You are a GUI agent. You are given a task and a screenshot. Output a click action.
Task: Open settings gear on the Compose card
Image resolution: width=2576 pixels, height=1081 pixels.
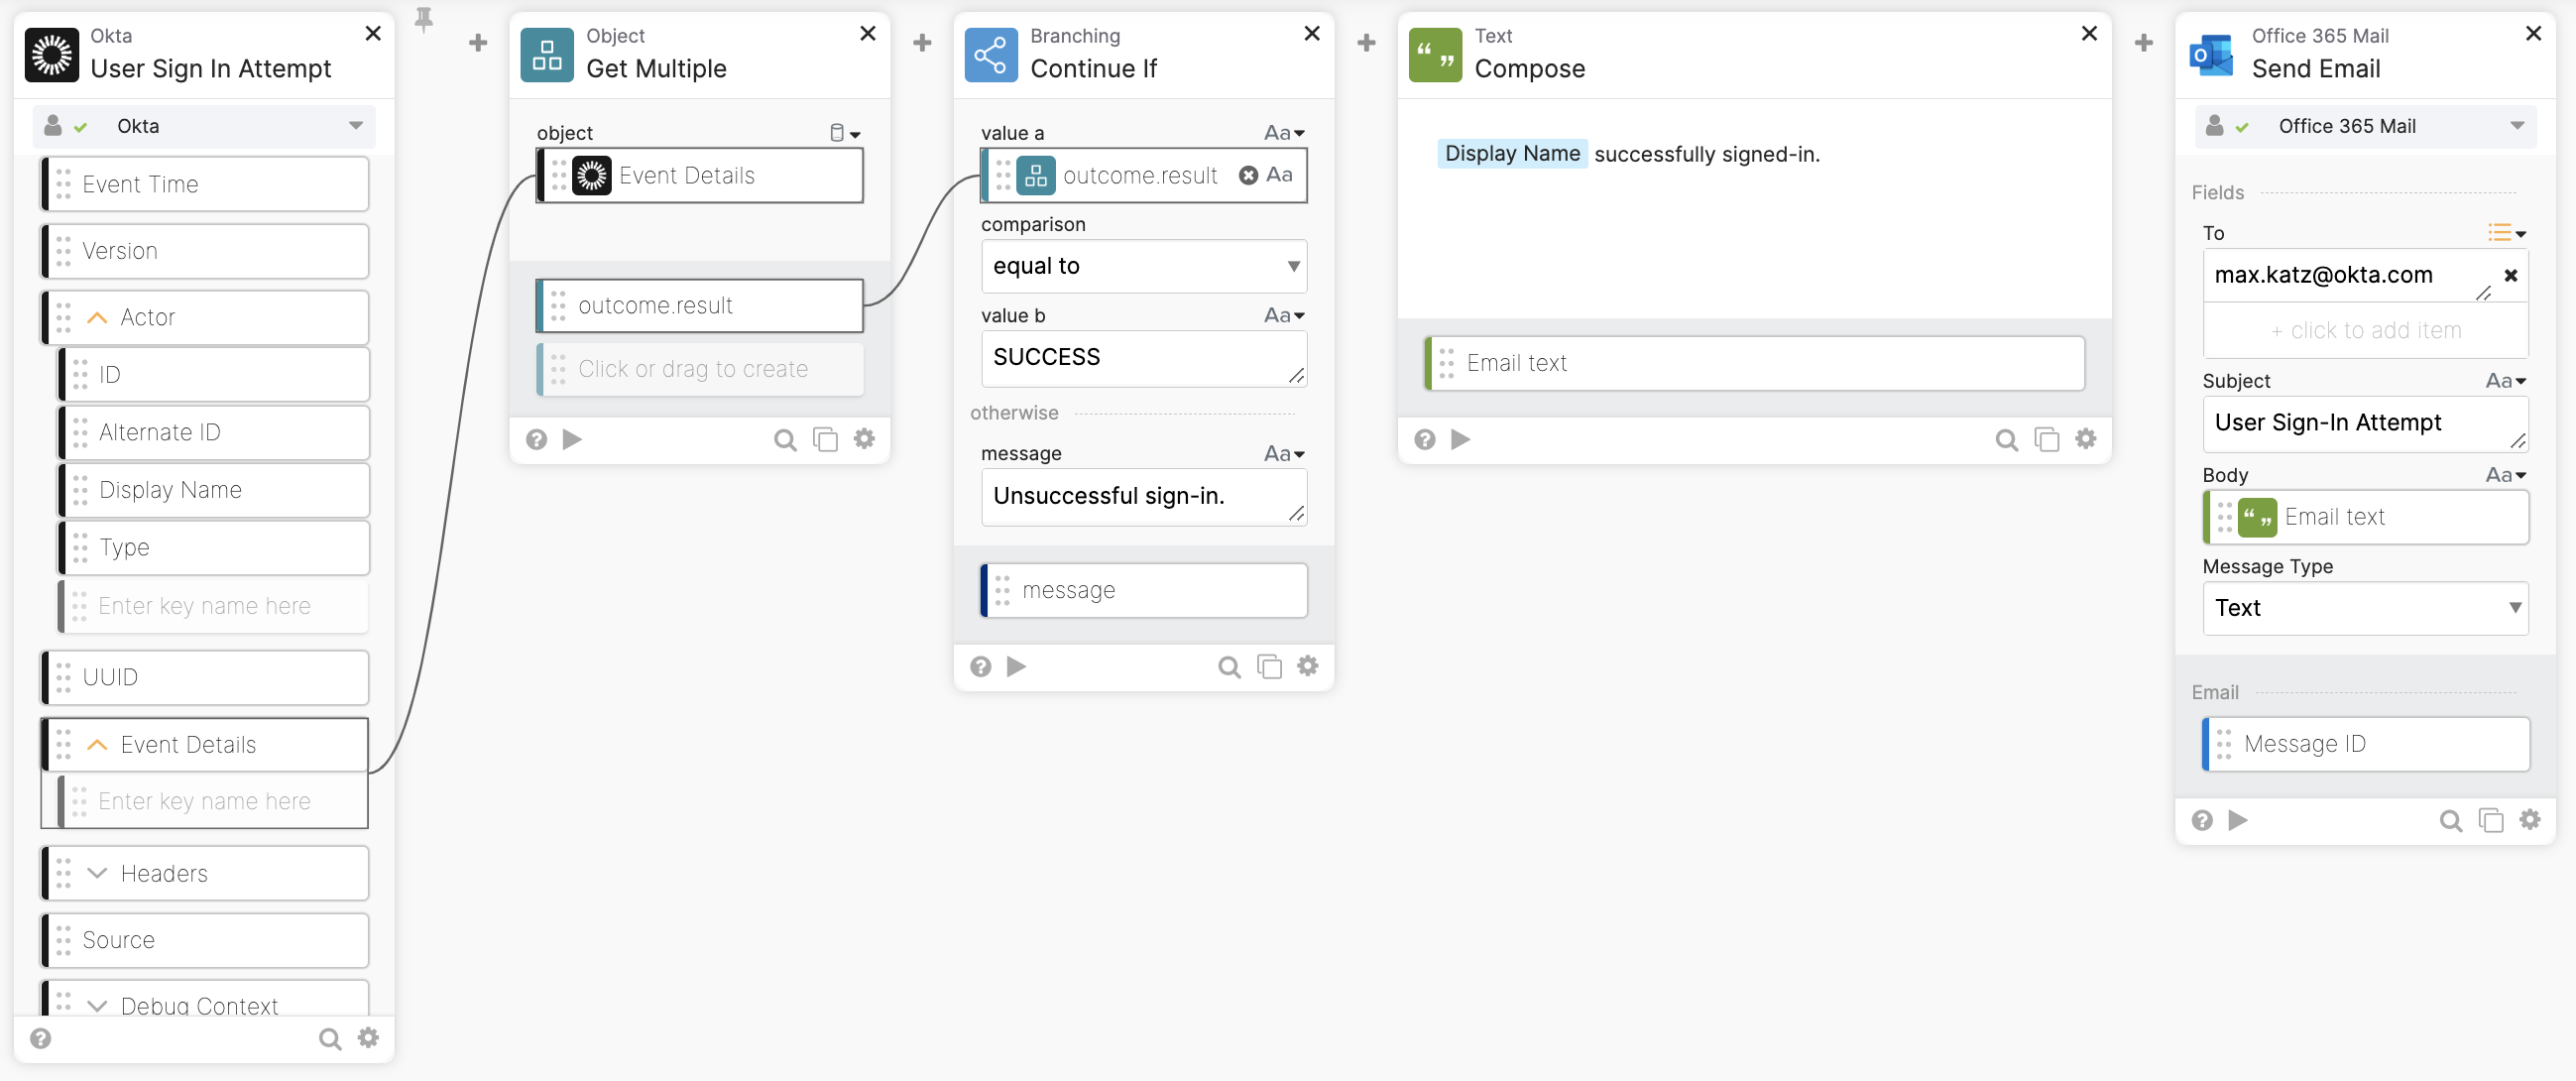[2086, 439]
